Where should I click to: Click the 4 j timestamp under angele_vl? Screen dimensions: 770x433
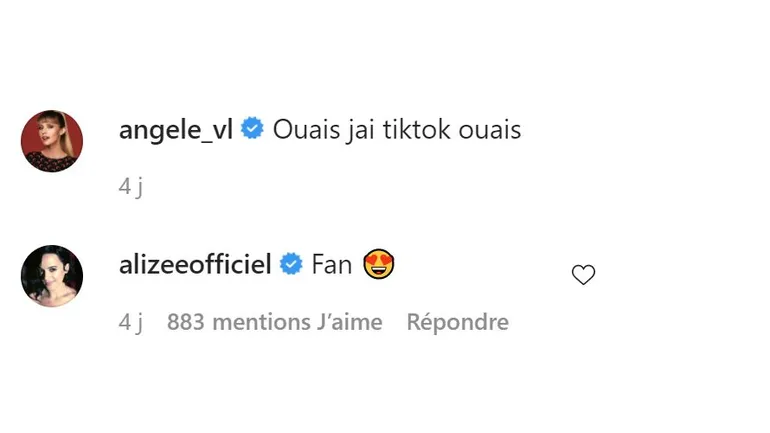pos(131,187)
